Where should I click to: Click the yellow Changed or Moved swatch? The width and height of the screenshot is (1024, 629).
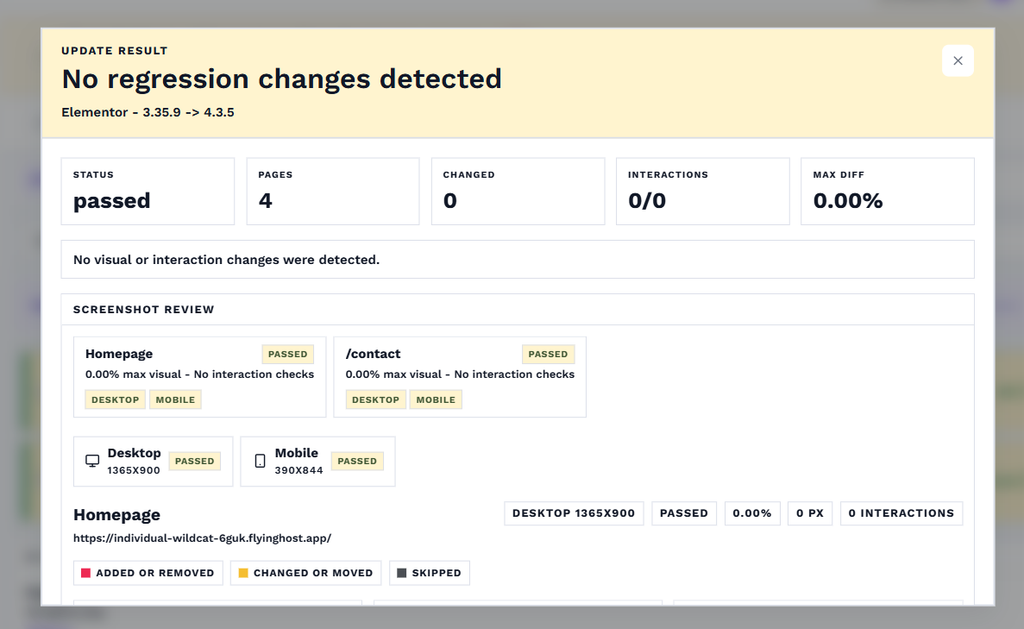(243, 573)
